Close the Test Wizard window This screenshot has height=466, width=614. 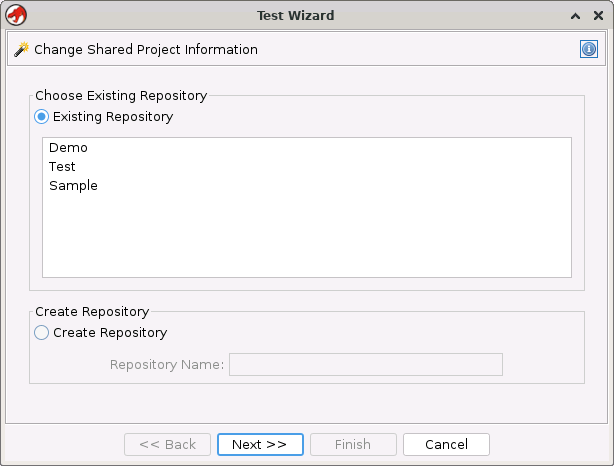[598, 16]
